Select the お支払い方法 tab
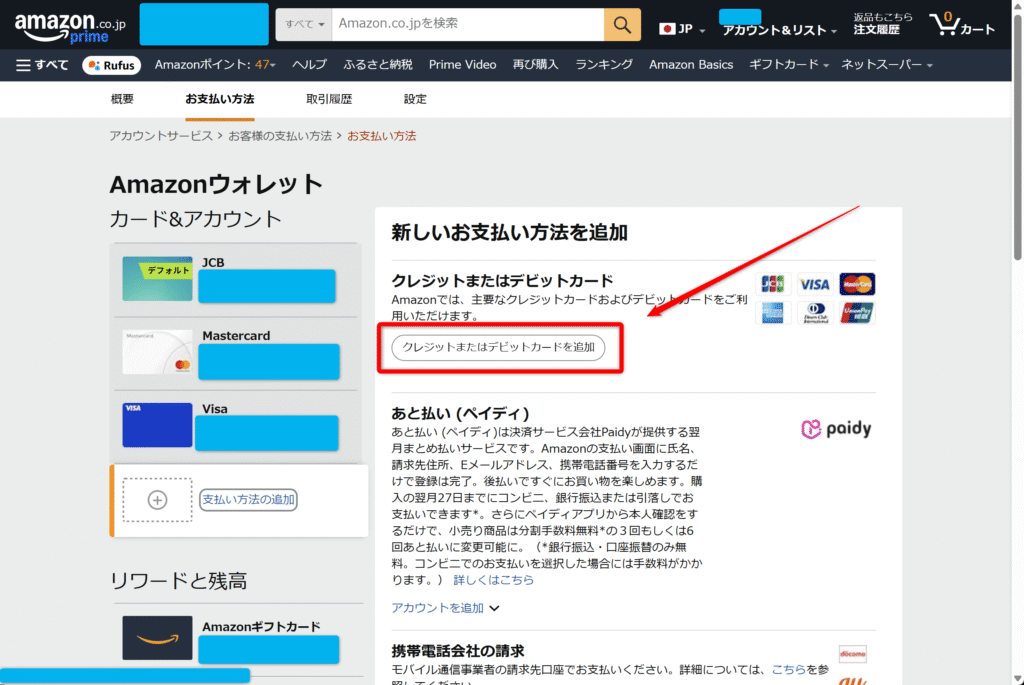This screenshot has height=685, width=1024. click(x=219, y=99)
